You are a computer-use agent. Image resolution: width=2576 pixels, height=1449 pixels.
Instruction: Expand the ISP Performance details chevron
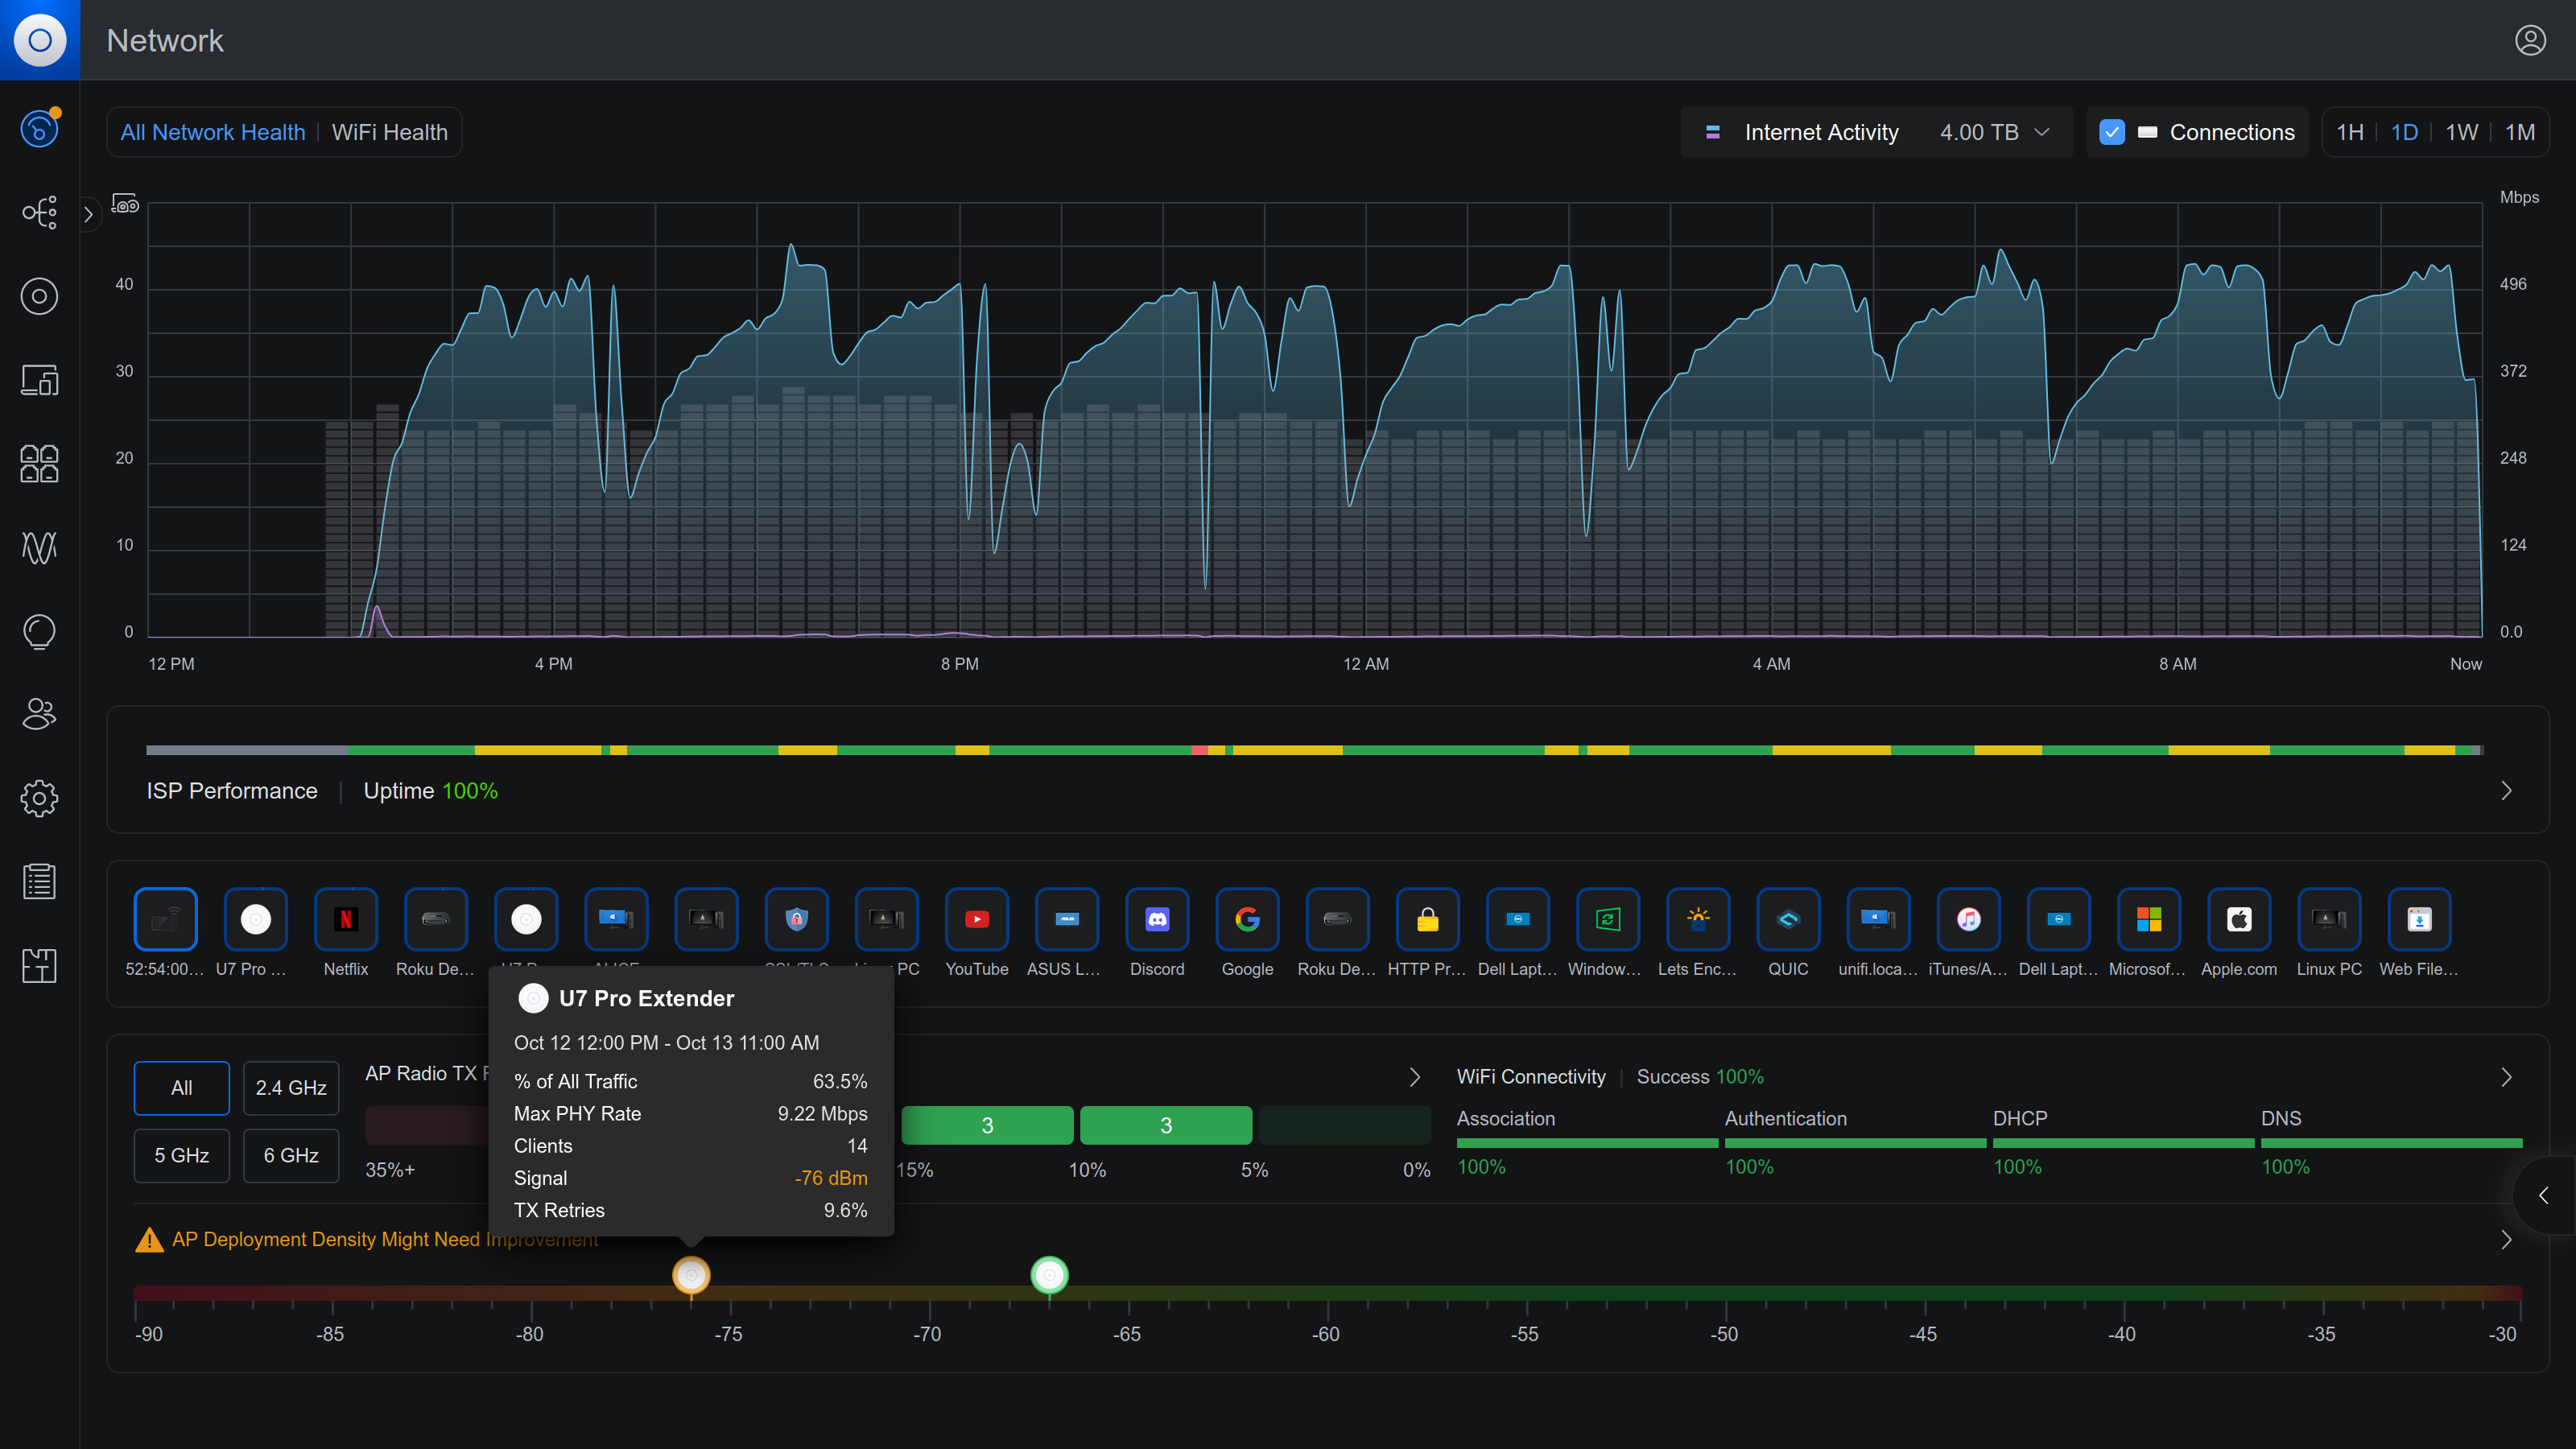point(2506,791)
